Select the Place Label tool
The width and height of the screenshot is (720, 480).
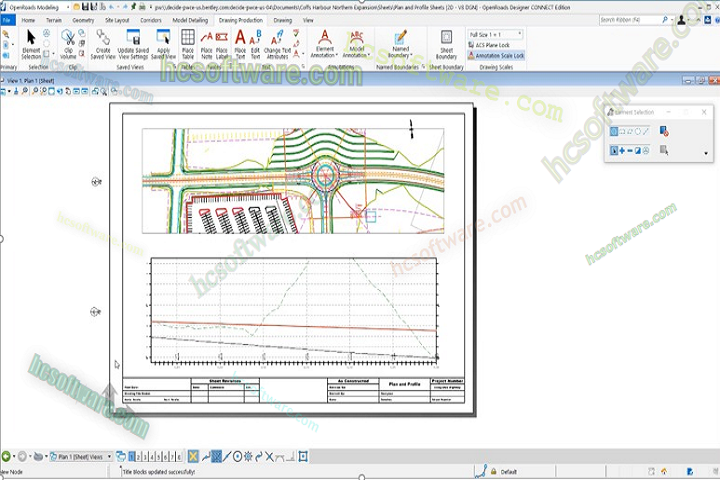pos(222,44)
